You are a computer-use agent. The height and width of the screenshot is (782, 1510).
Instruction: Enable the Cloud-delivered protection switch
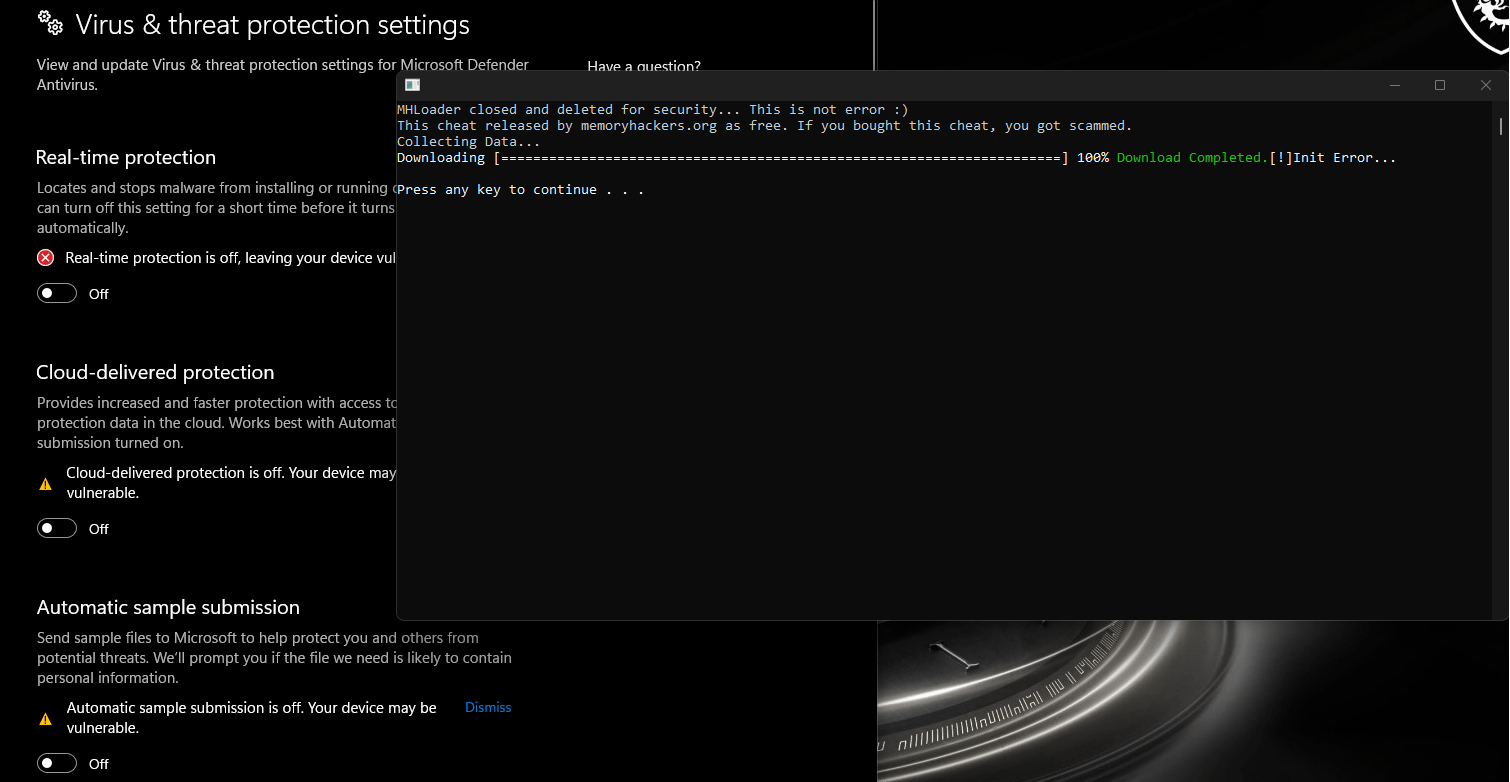(57, 528)
